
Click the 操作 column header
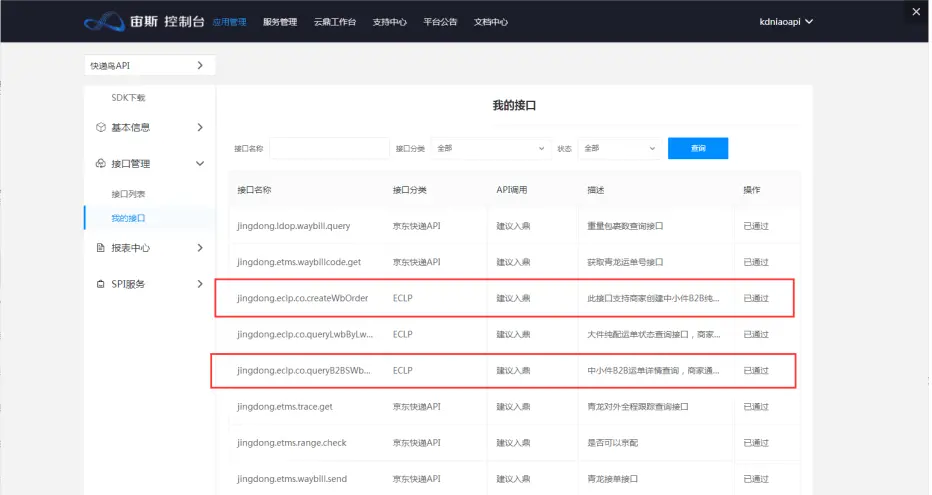click(x=751, y=190)
